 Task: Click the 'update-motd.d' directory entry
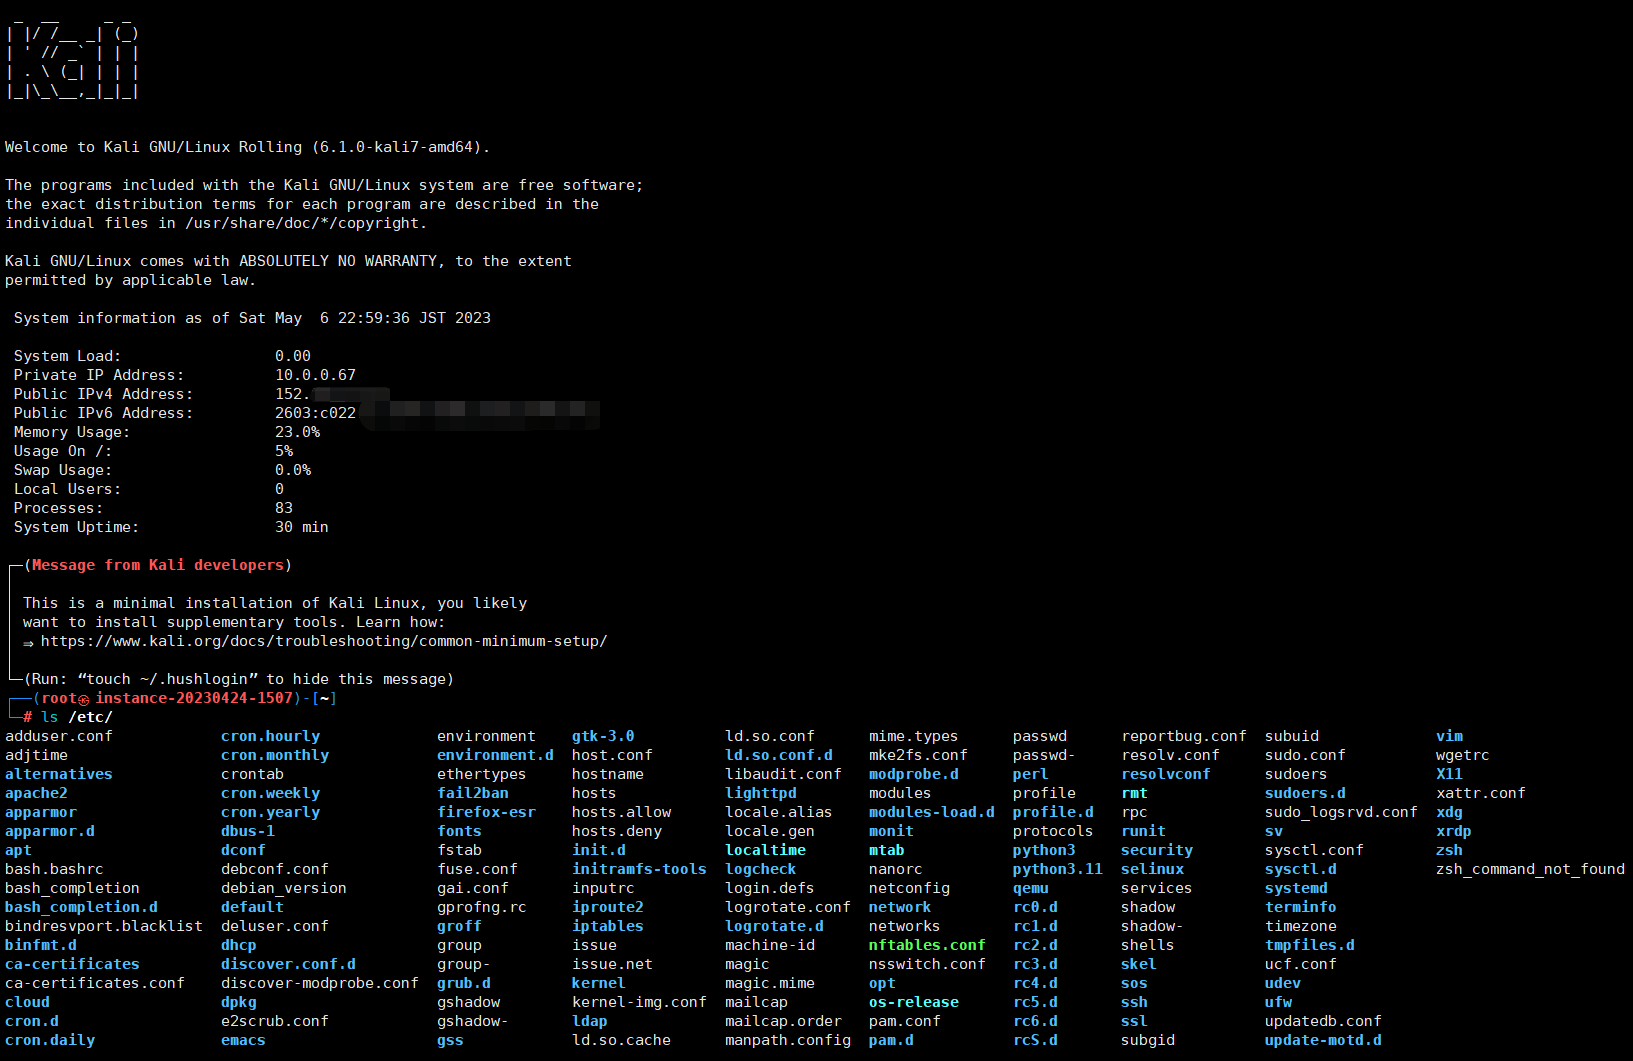coord(1323,1040)
